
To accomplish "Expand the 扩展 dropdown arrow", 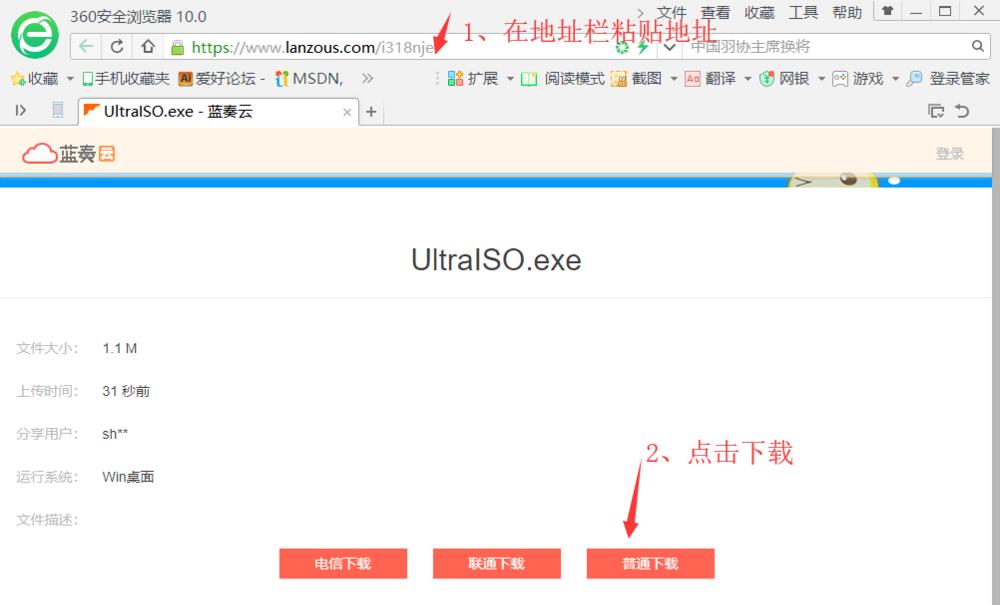I will [510, 79].
